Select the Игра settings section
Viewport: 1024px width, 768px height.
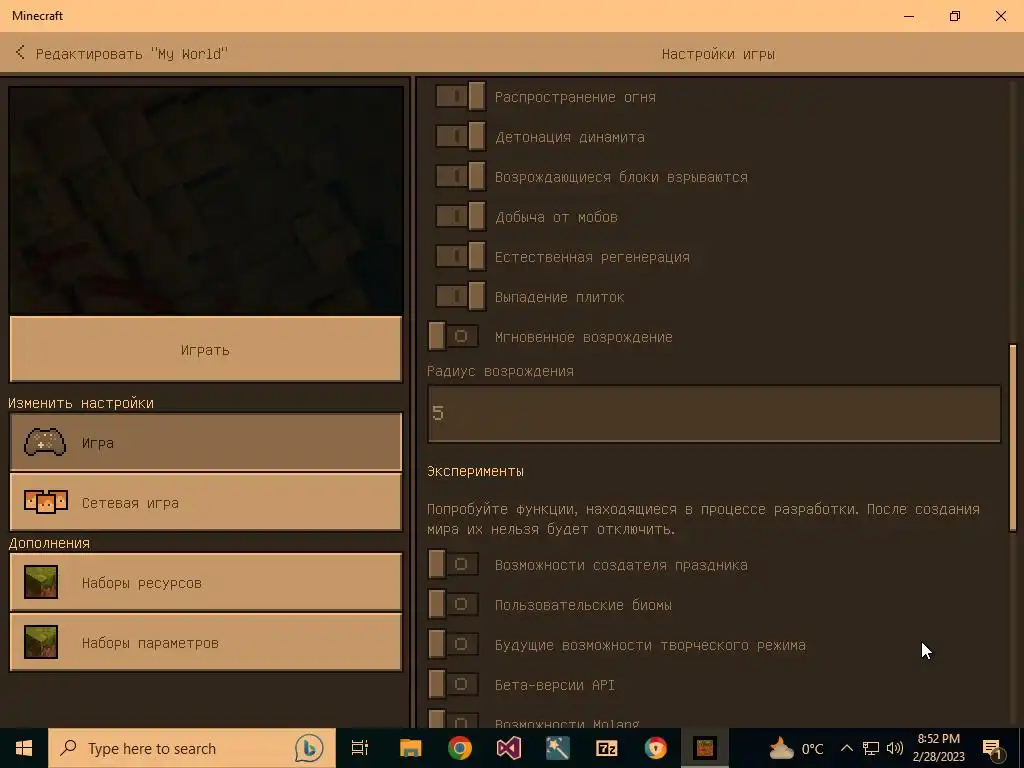[x=206, y=442]
